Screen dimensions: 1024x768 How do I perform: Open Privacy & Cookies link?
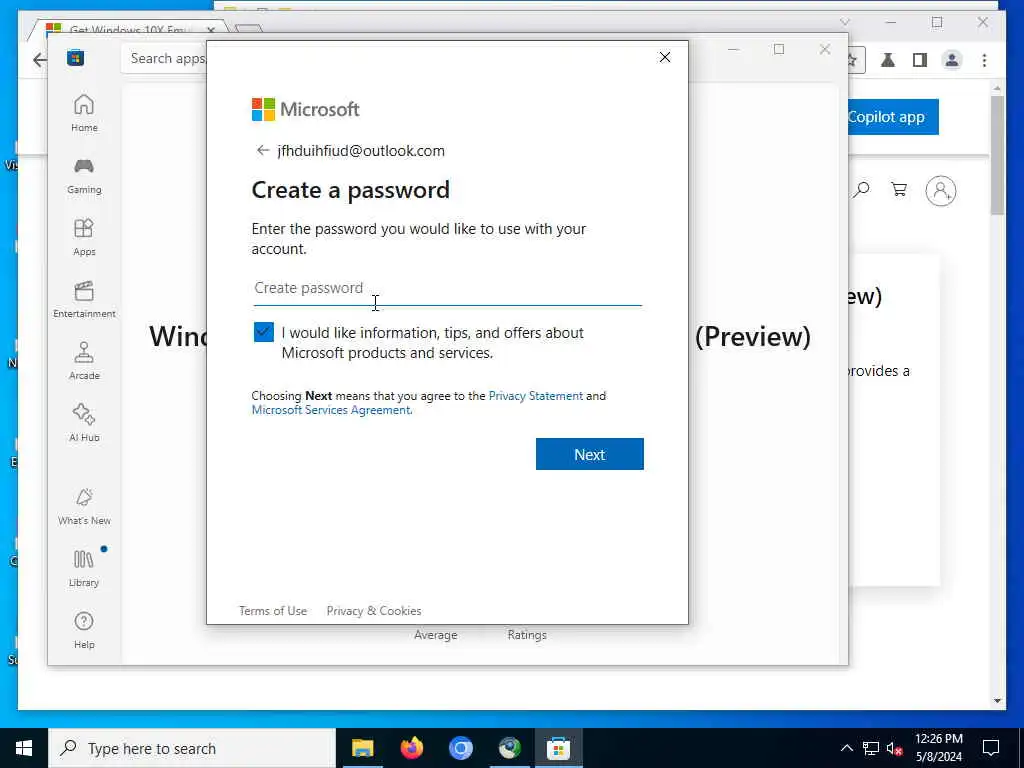point(374,611)
